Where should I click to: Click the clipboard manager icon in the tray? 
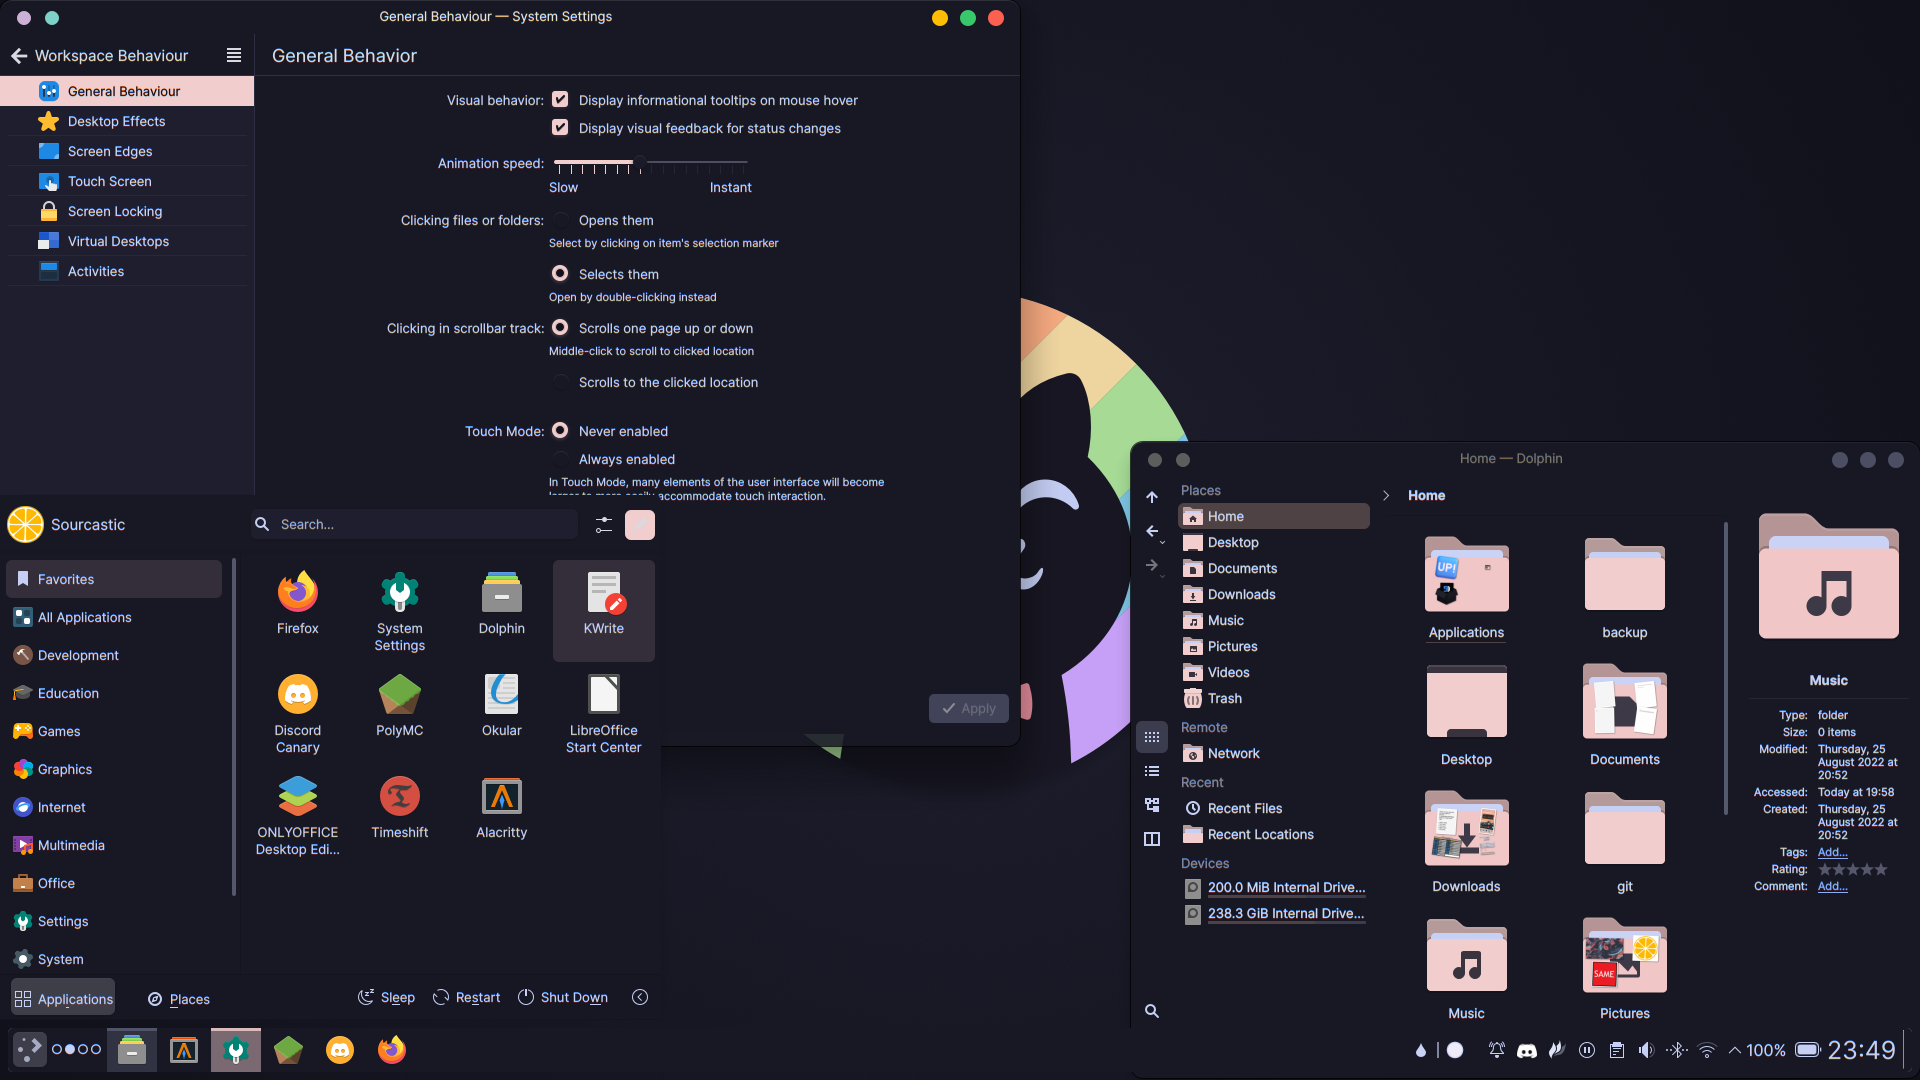[1616, 1050]
